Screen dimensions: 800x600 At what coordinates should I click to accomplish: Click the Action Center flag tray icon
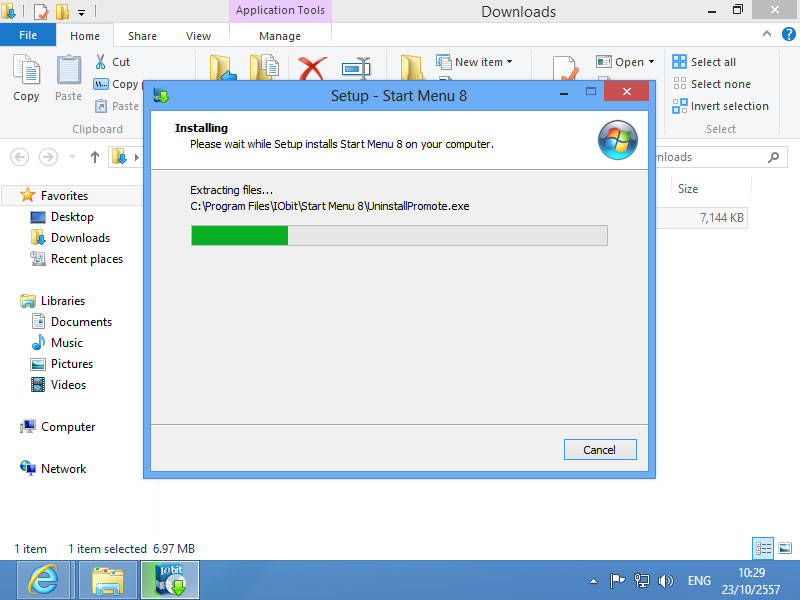coord(617,581)
